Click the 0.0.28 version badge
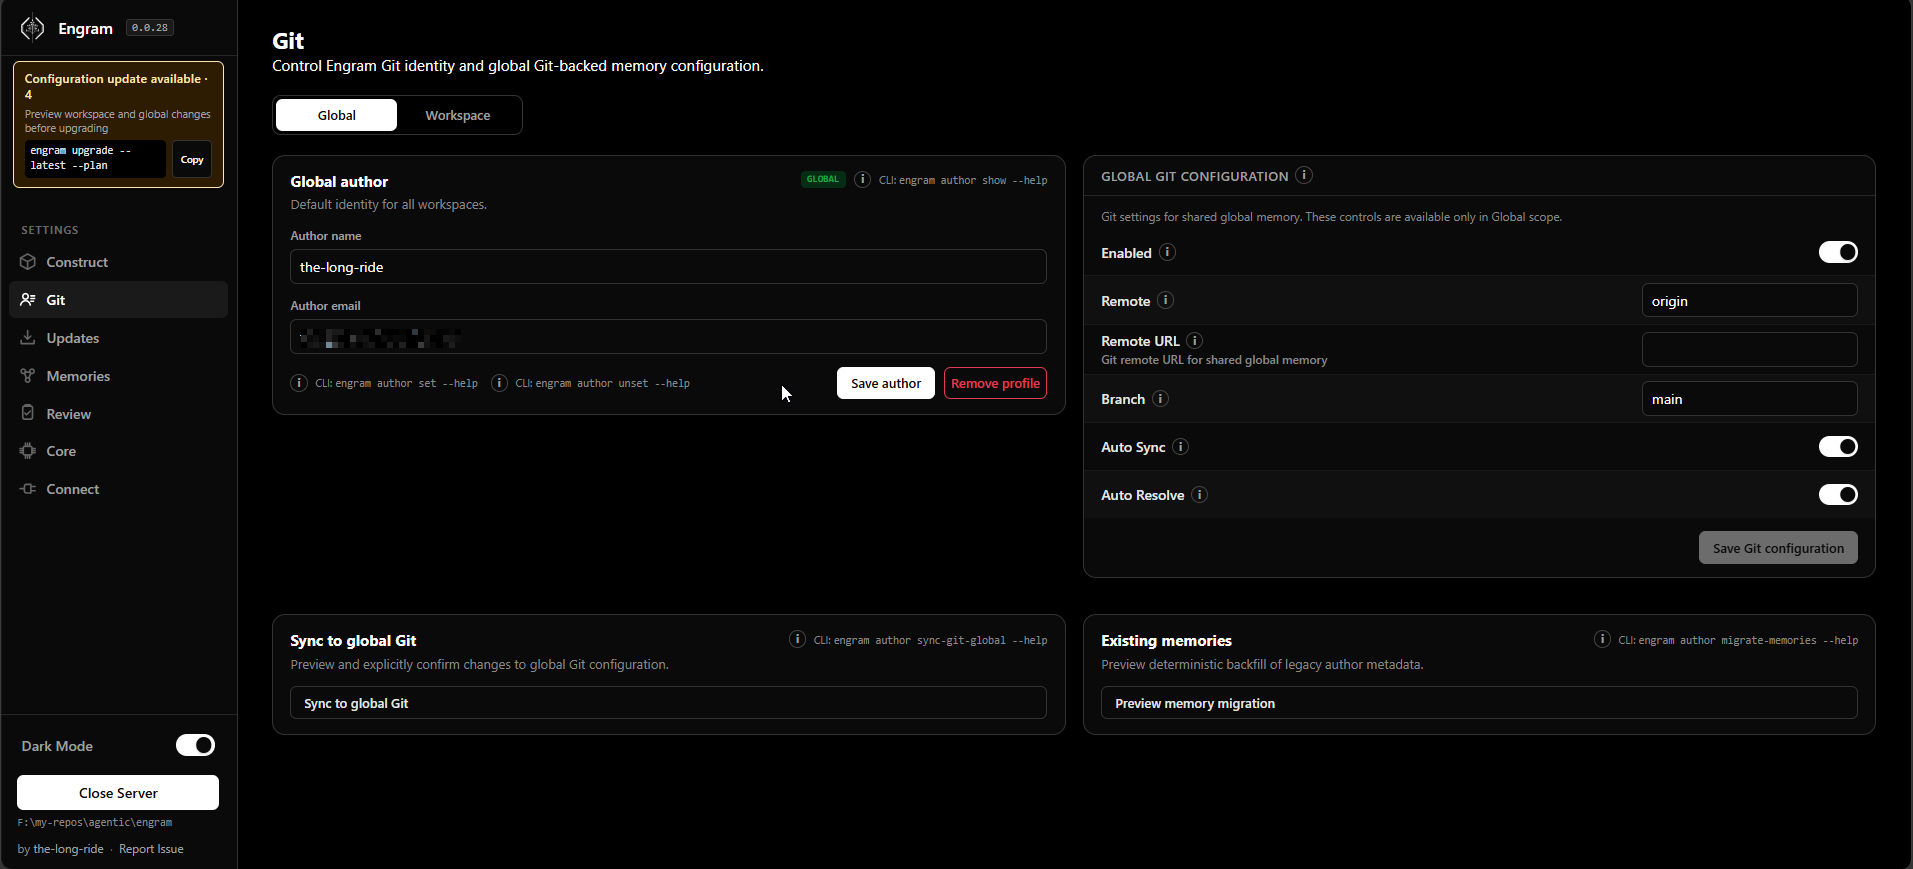Screen dimensions: 1913x869 (x=150, y=28)
